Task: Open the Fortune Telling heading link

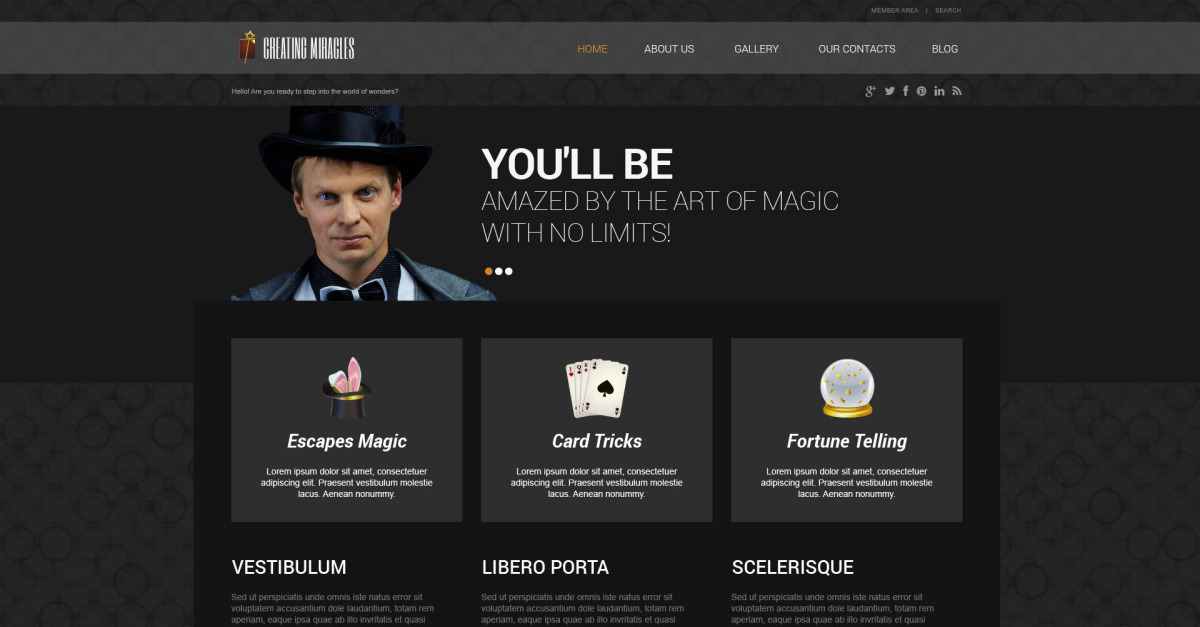Action: coord(847,441)
